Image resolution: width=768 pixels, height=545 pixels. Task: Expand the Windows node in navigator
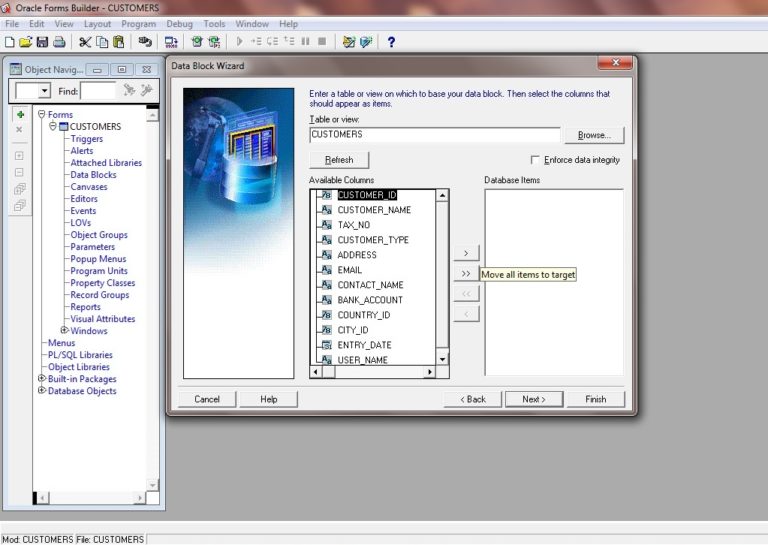[x=64, y=330]
